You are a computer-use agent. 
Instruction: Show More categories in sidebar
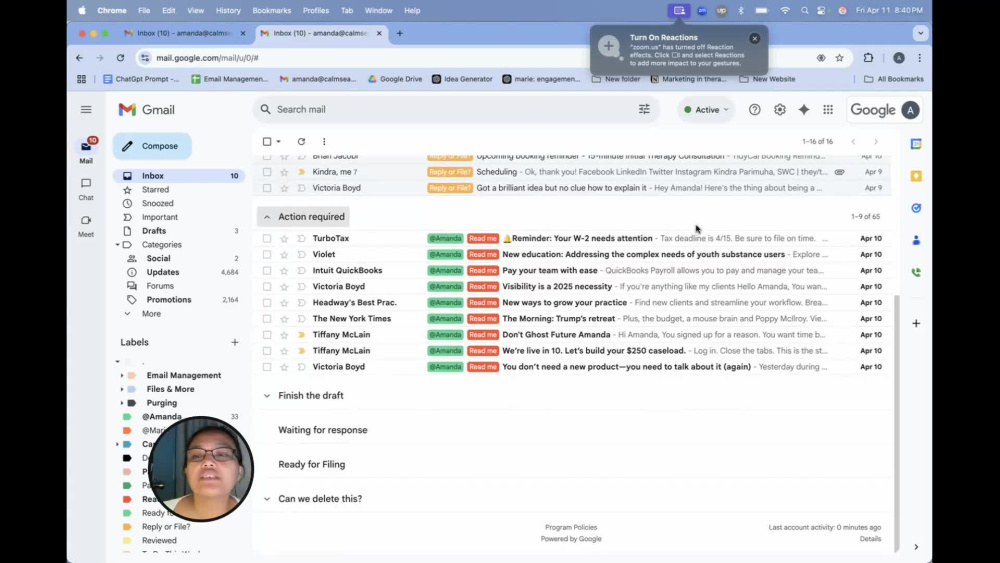point(151,314)
